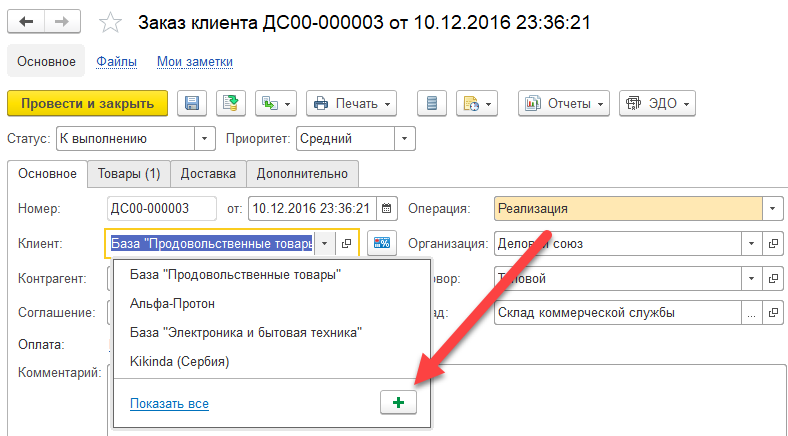The width and height of the screenshot is (788, 436).
Task: Expand the Приоритет dropdown
Action: [x=405, y=139]
